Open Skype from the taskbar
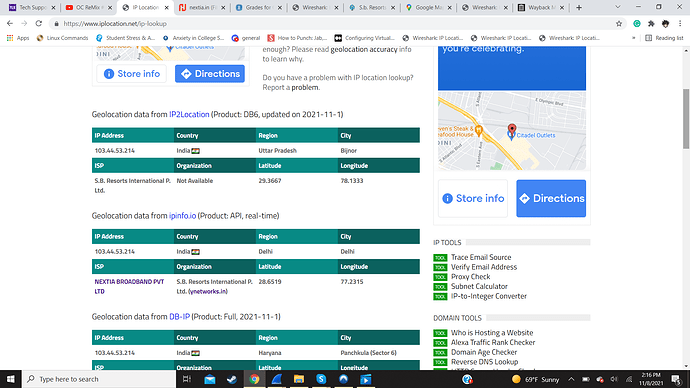 tap(321, 379)
